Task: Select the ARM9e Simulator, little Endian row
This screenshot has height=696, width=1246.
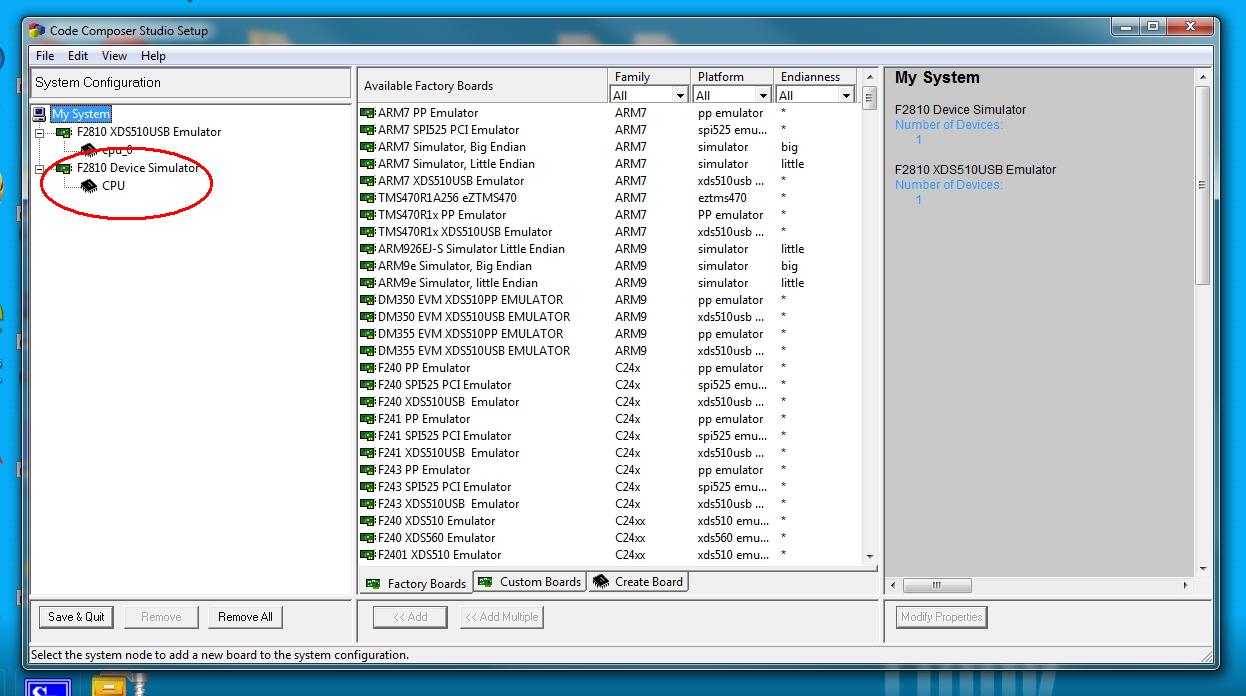Action: pyautogui.click(x=609, y=283)
